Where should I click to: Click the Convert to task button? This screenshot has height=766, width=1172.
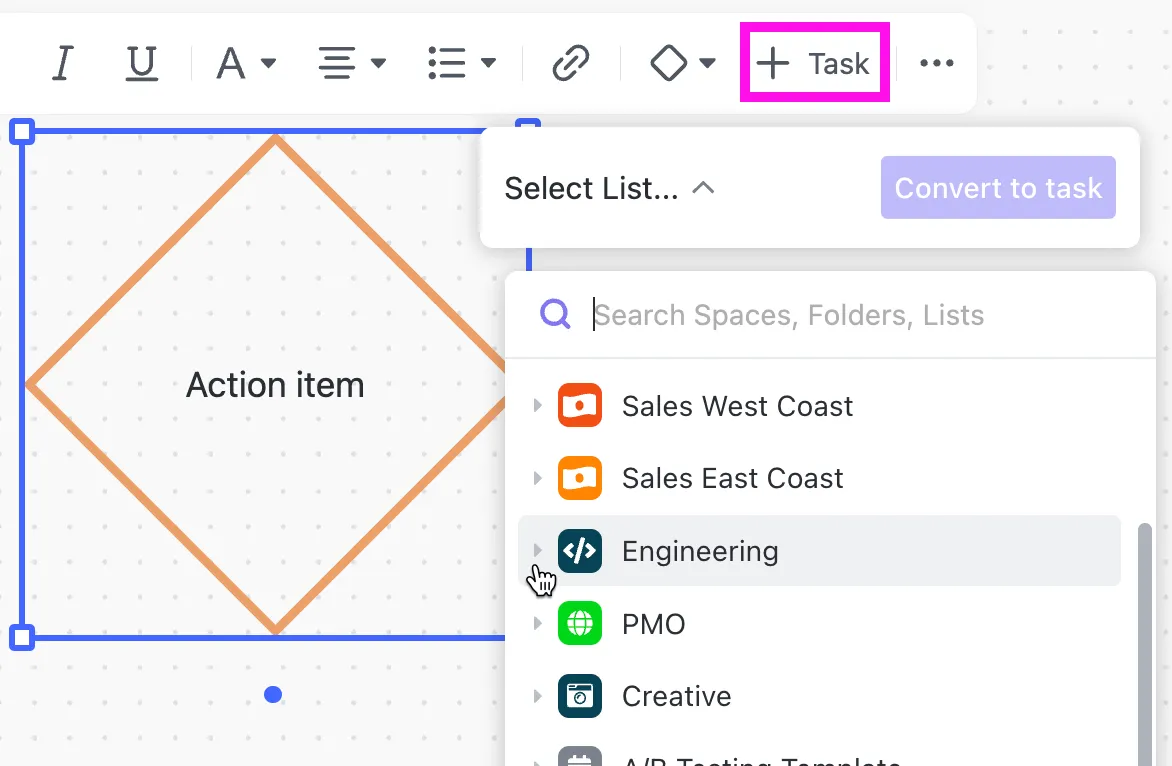click(x=998, y=188)
